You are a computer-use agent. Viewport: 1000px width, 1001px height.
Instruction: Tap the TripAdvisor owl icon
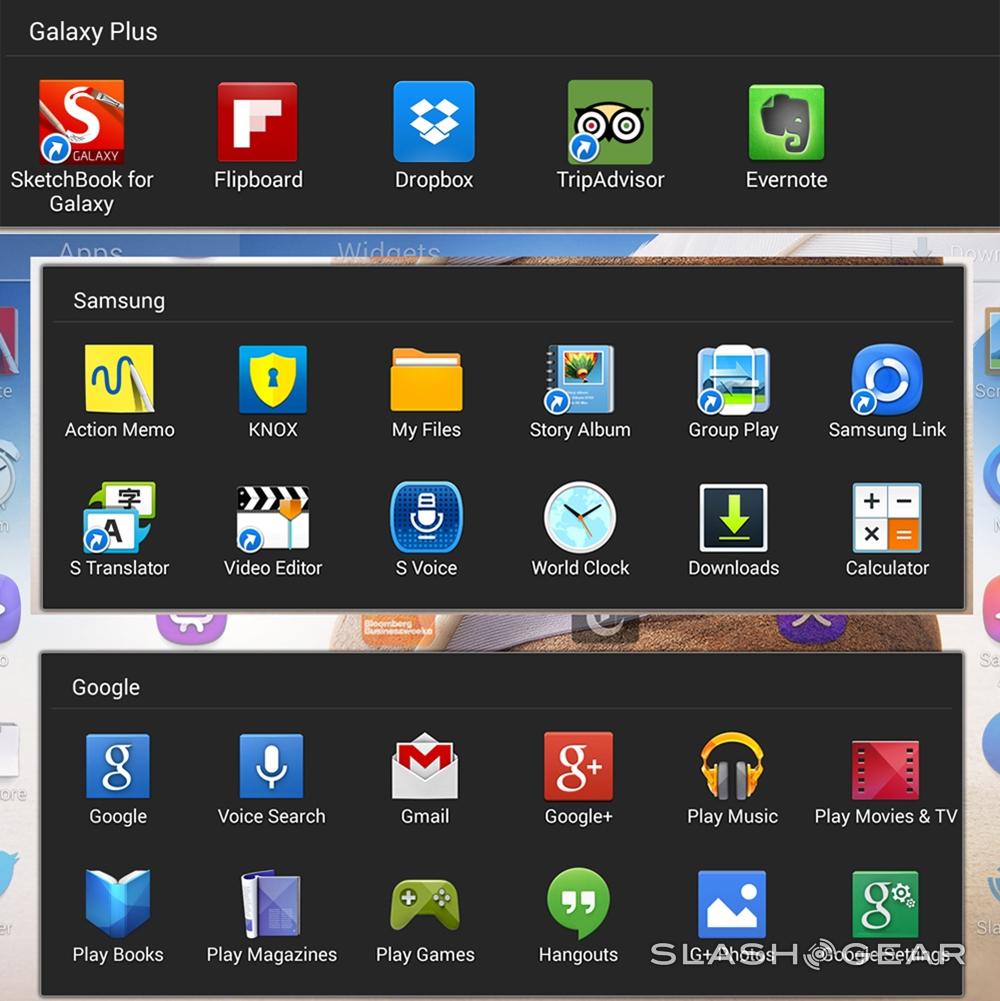coord(610,123)
